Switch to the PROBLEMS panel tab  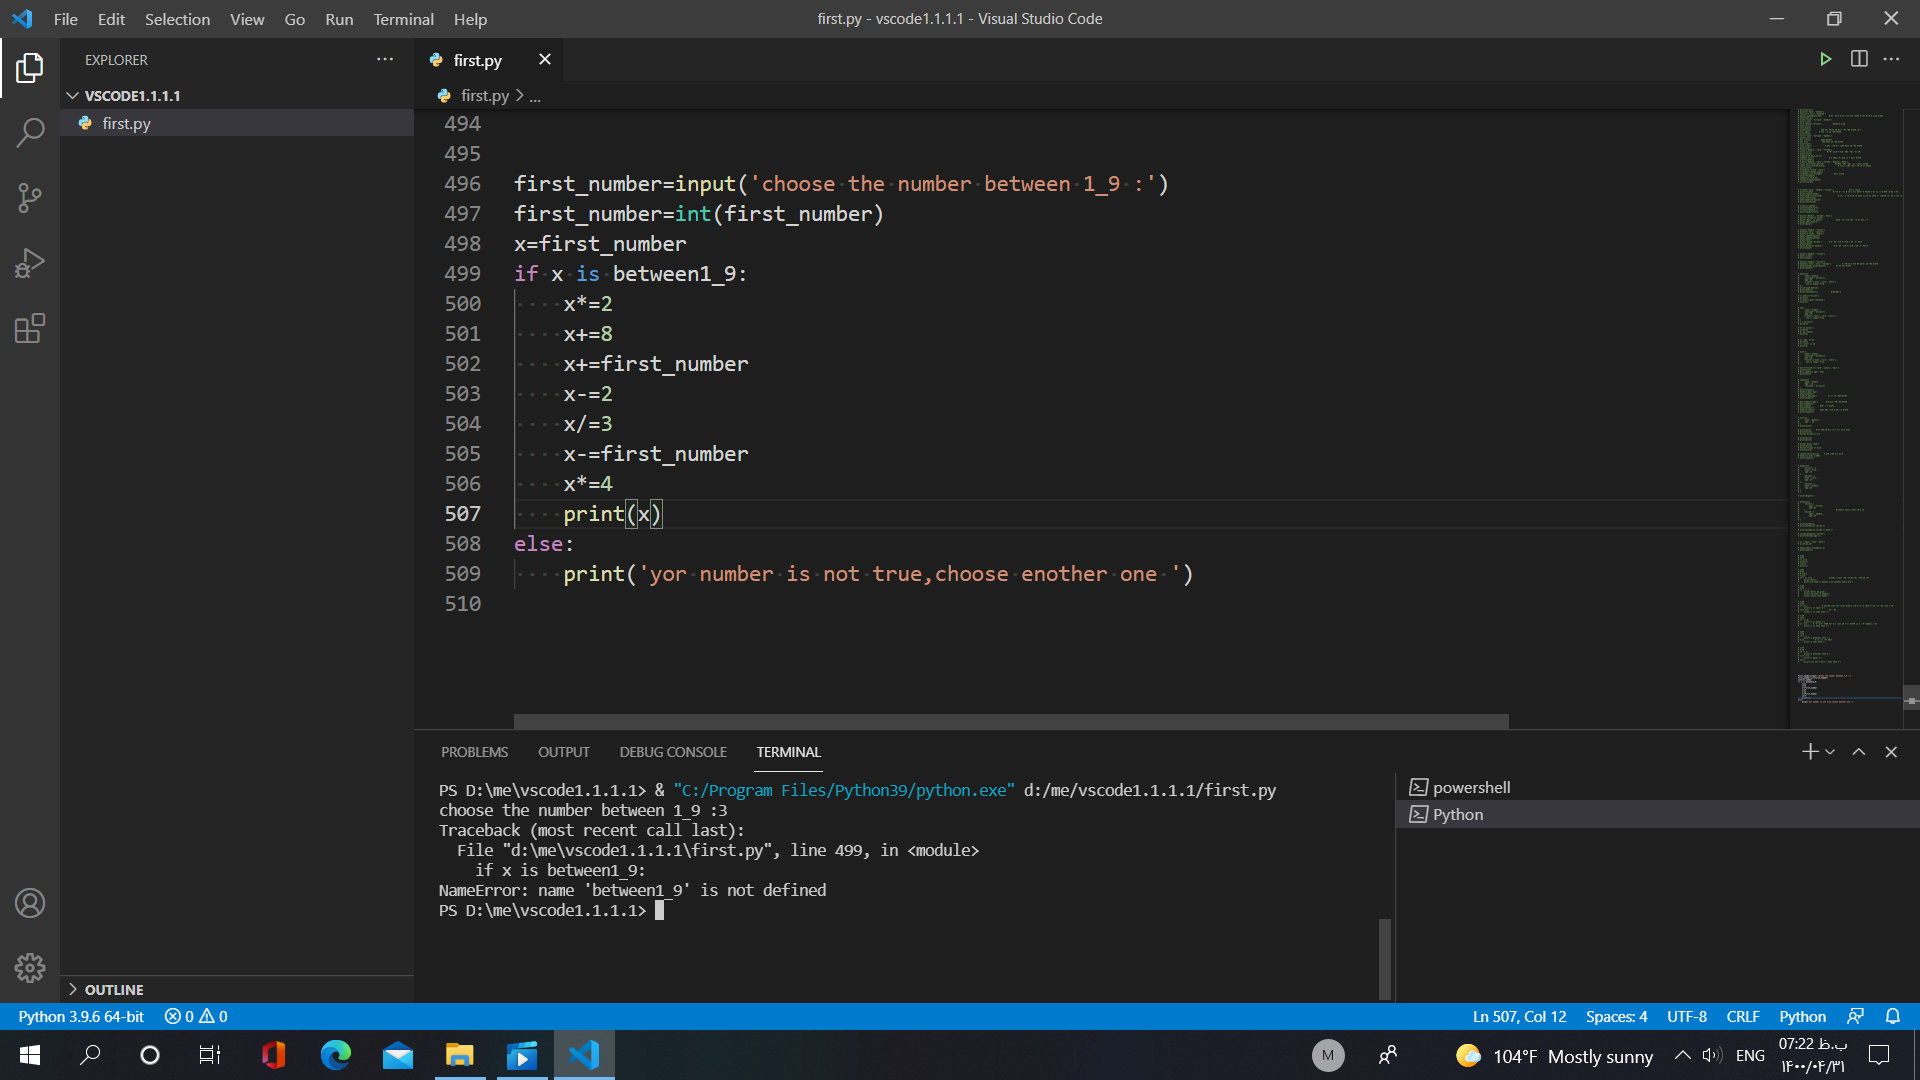(x=474, y=752)
